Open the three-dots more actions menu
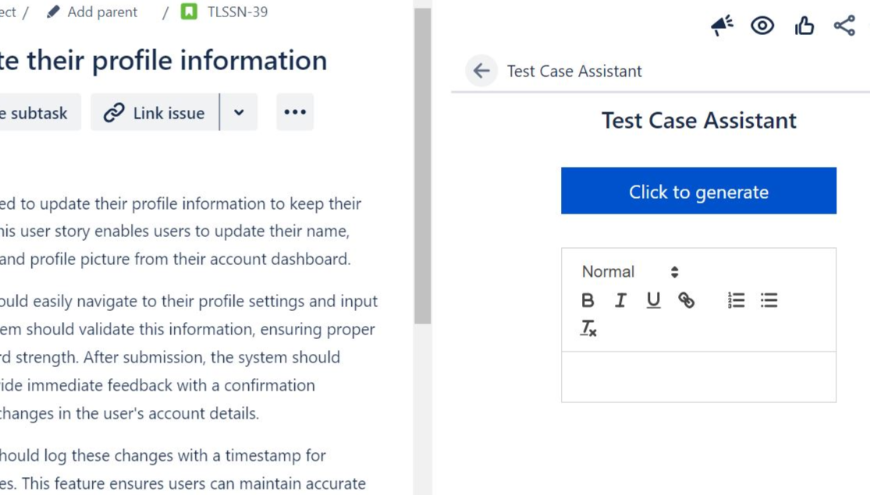This screenshot has width=870, height=495. coord(295,112)
